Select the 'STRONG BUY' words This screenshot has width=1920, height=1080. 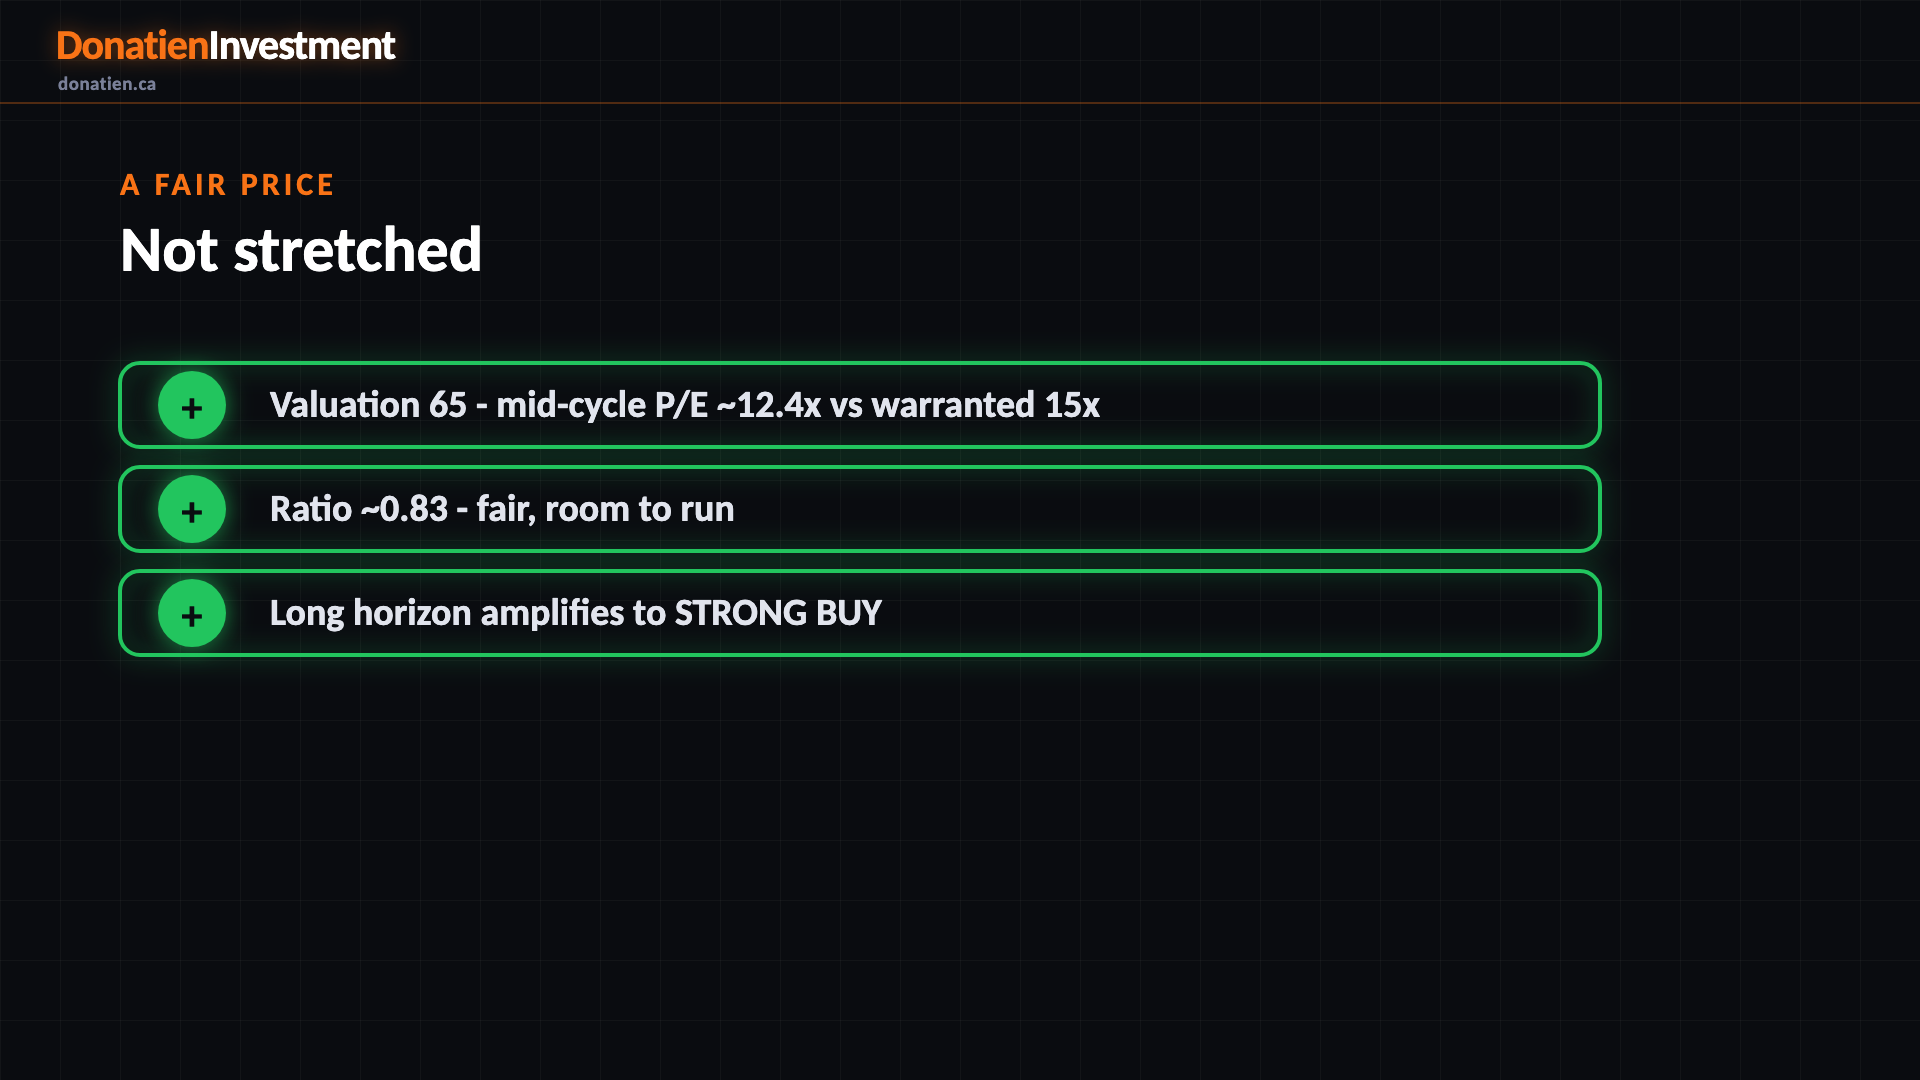coord(778,613)
